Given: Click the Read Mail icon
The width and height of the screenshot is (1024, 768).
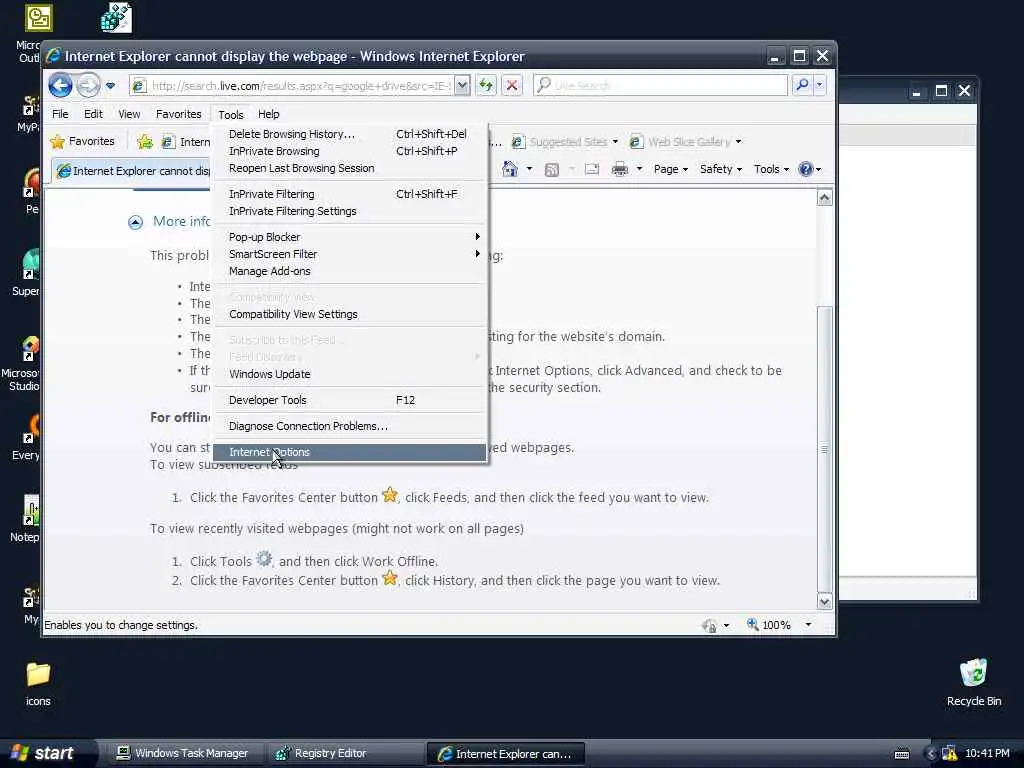Looking at the screenshot, I should click(x=592, y=169).
